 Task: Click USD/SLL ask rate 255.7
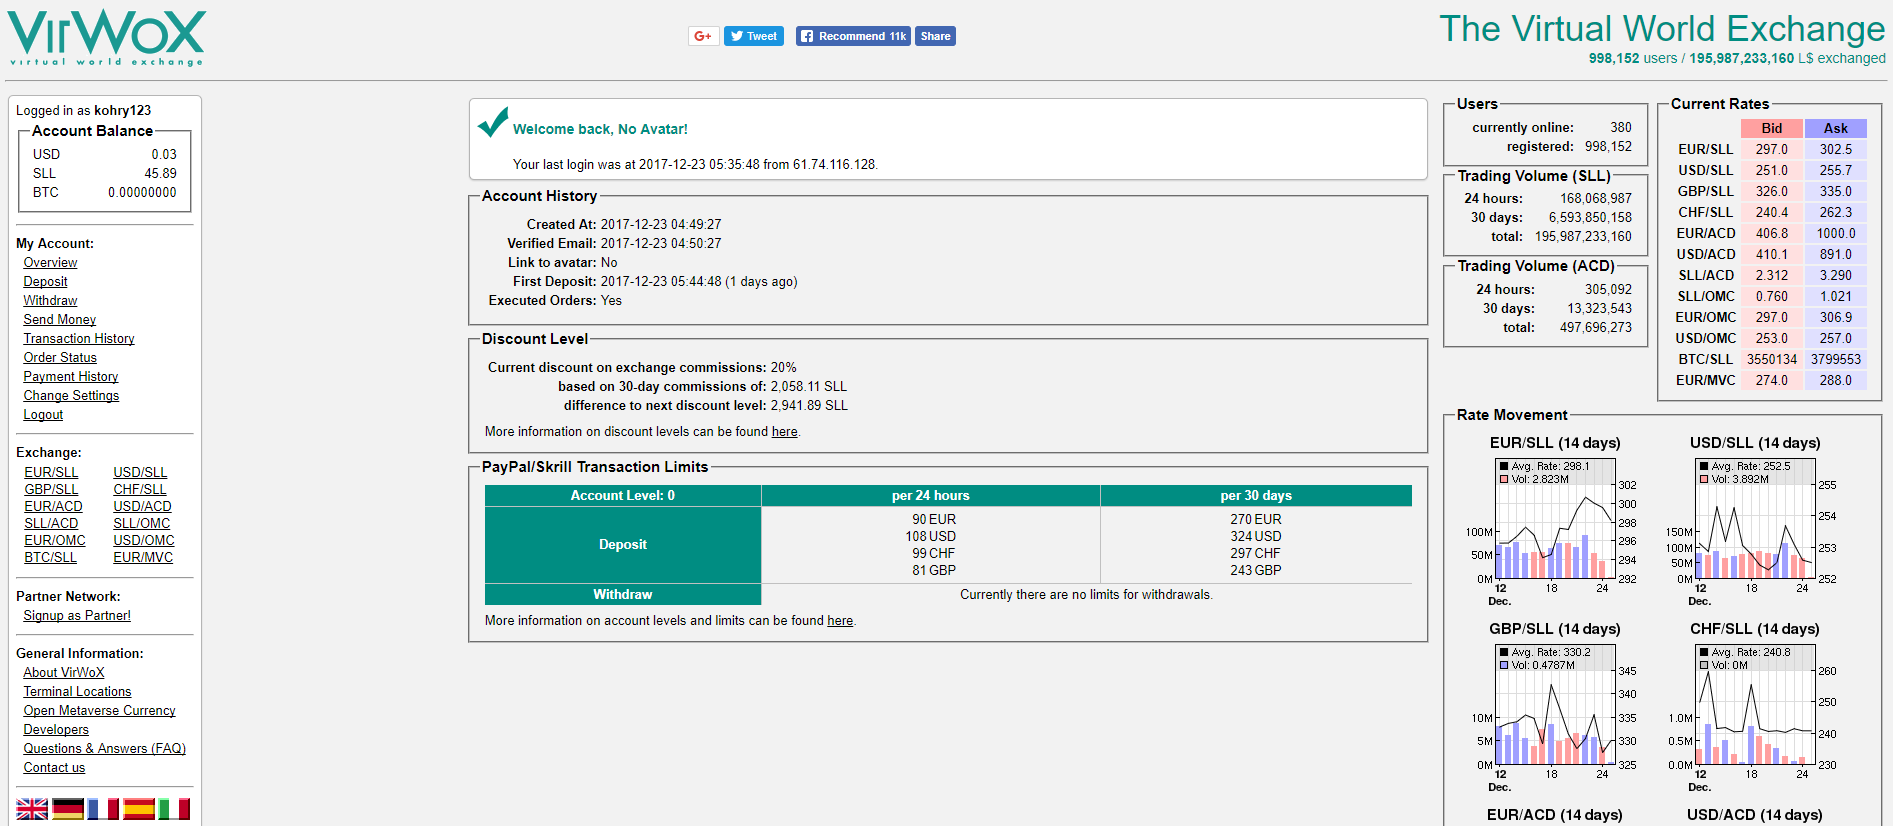(x=1836, y=171)
